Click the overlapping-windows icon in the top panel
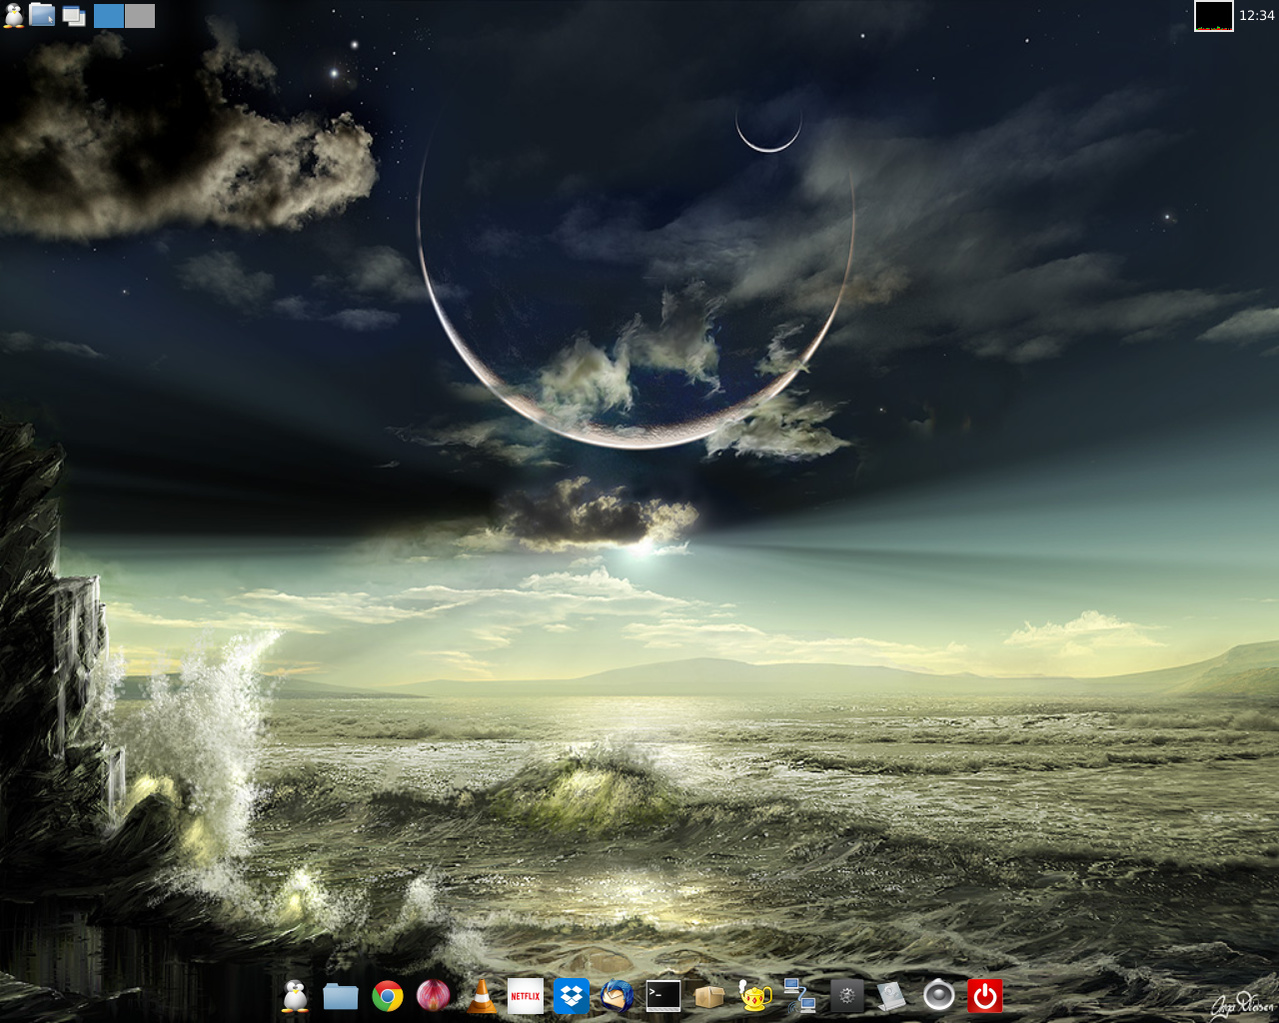The width and height of the screenshot is (1279, 1023). point(73,16)
